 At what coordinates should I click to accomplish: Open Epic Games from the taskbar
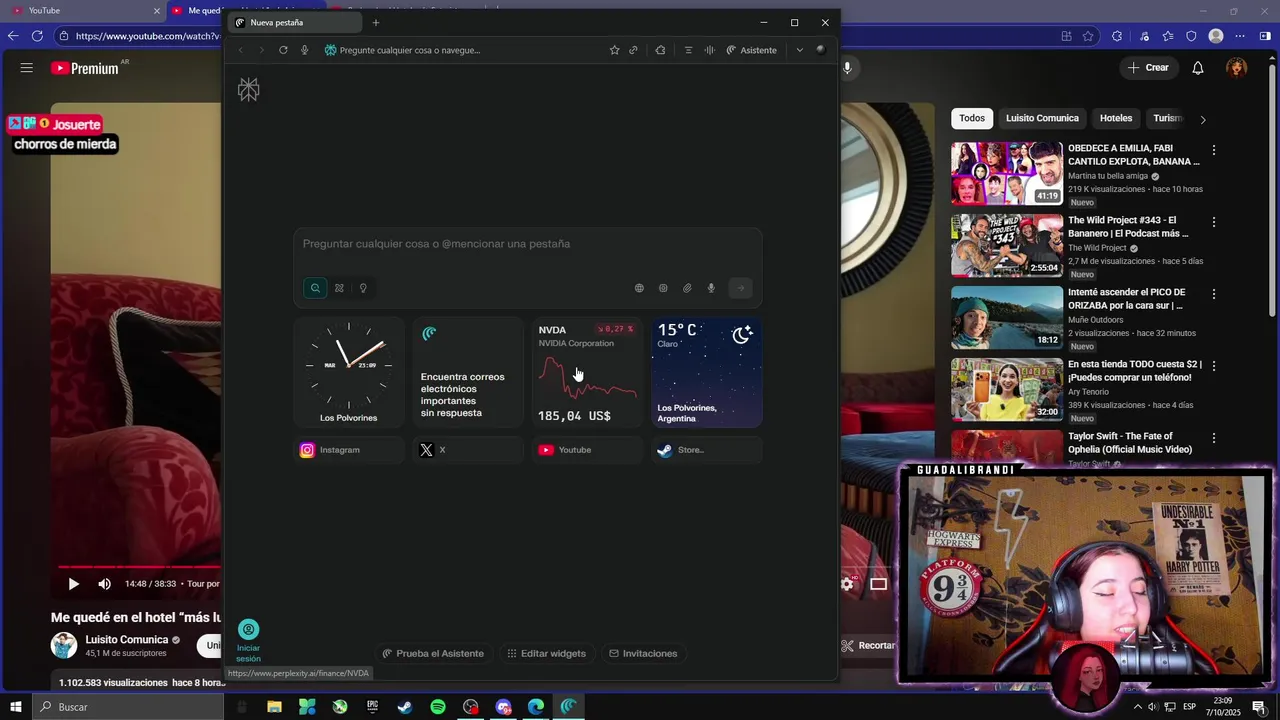[x=372, y=707]
